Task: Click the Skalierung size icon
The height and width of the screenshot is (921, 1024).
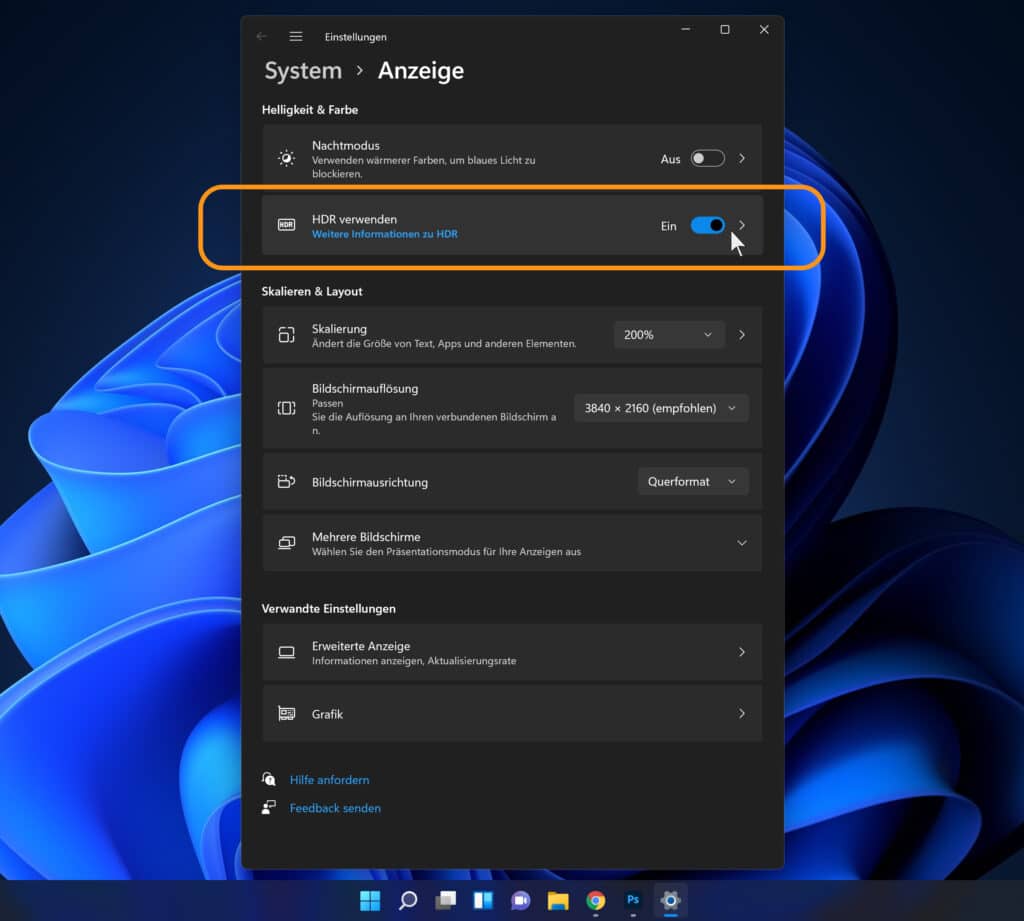Action: (x=286, y=335)
